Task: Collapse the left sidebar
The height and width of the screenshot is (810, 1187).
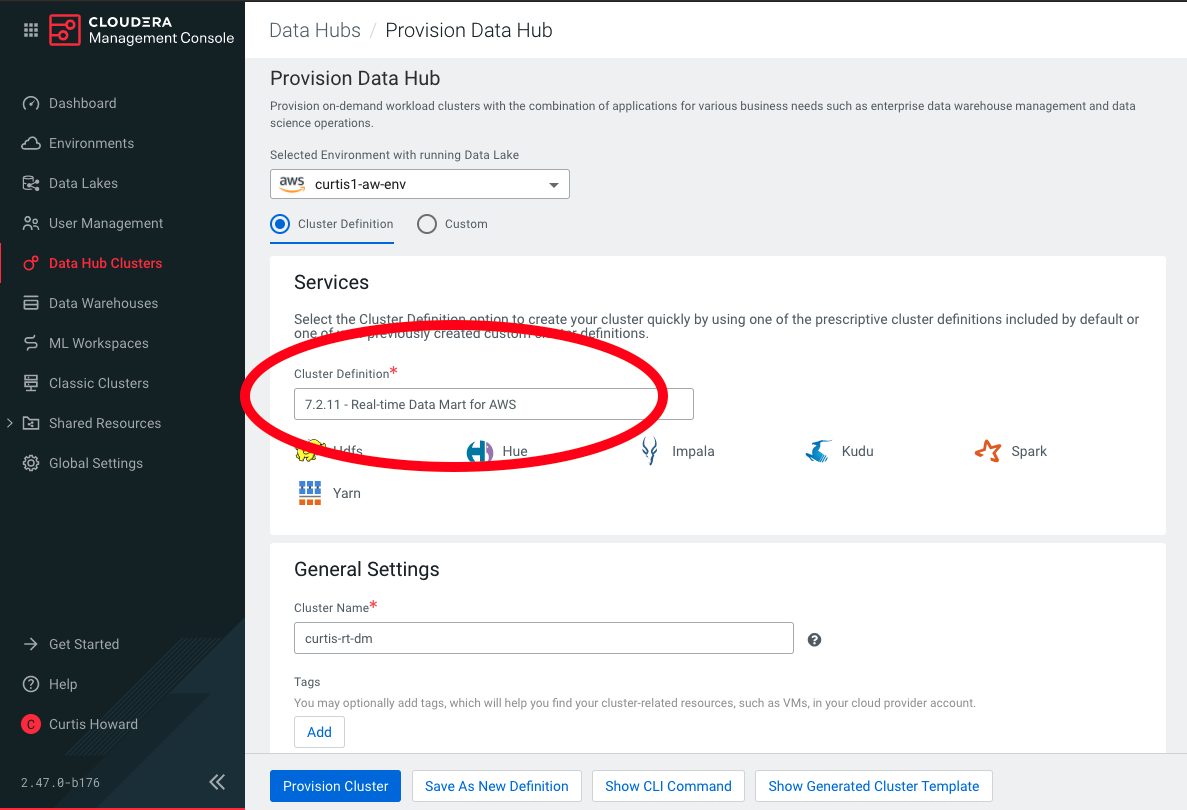Action: [217, 782]
